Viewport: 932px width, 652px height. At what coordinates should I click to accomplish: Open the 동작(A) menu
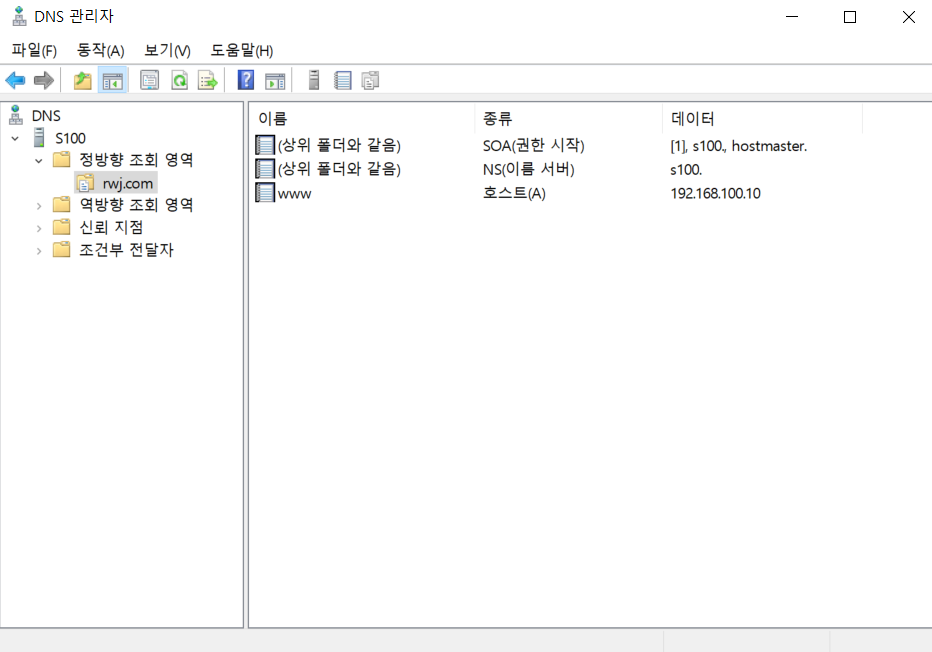coord(100,51)
